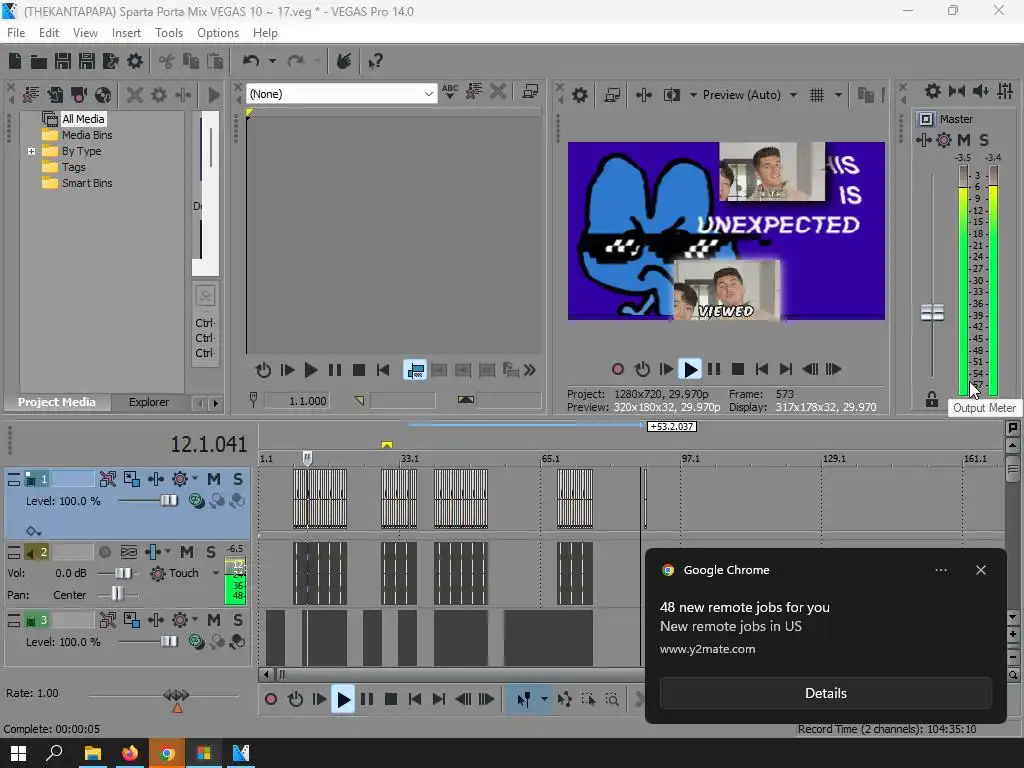Open split screen view dropdown arrow
Viewport: 1024px width, 768px height.
[693, 95]
